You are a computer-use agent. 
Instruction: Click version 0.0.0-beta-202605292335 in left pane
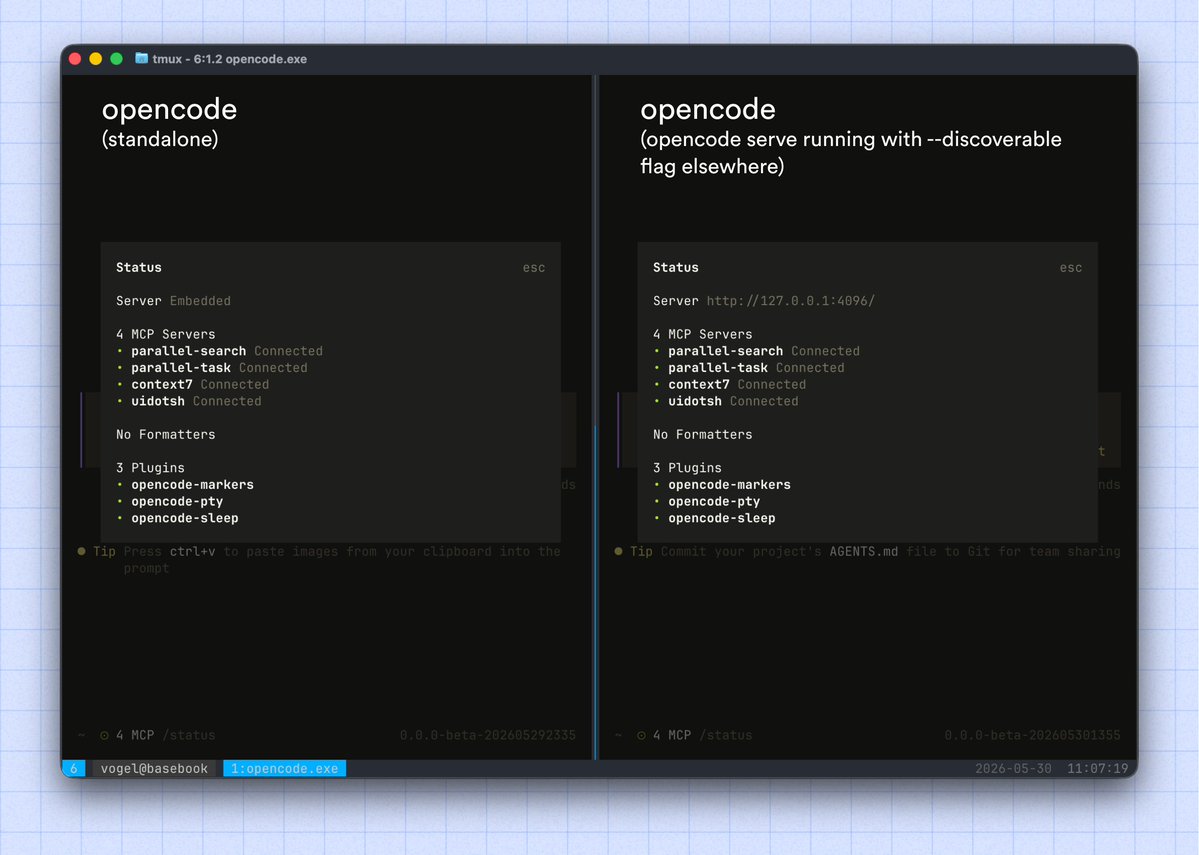click(x=487, y=736)
